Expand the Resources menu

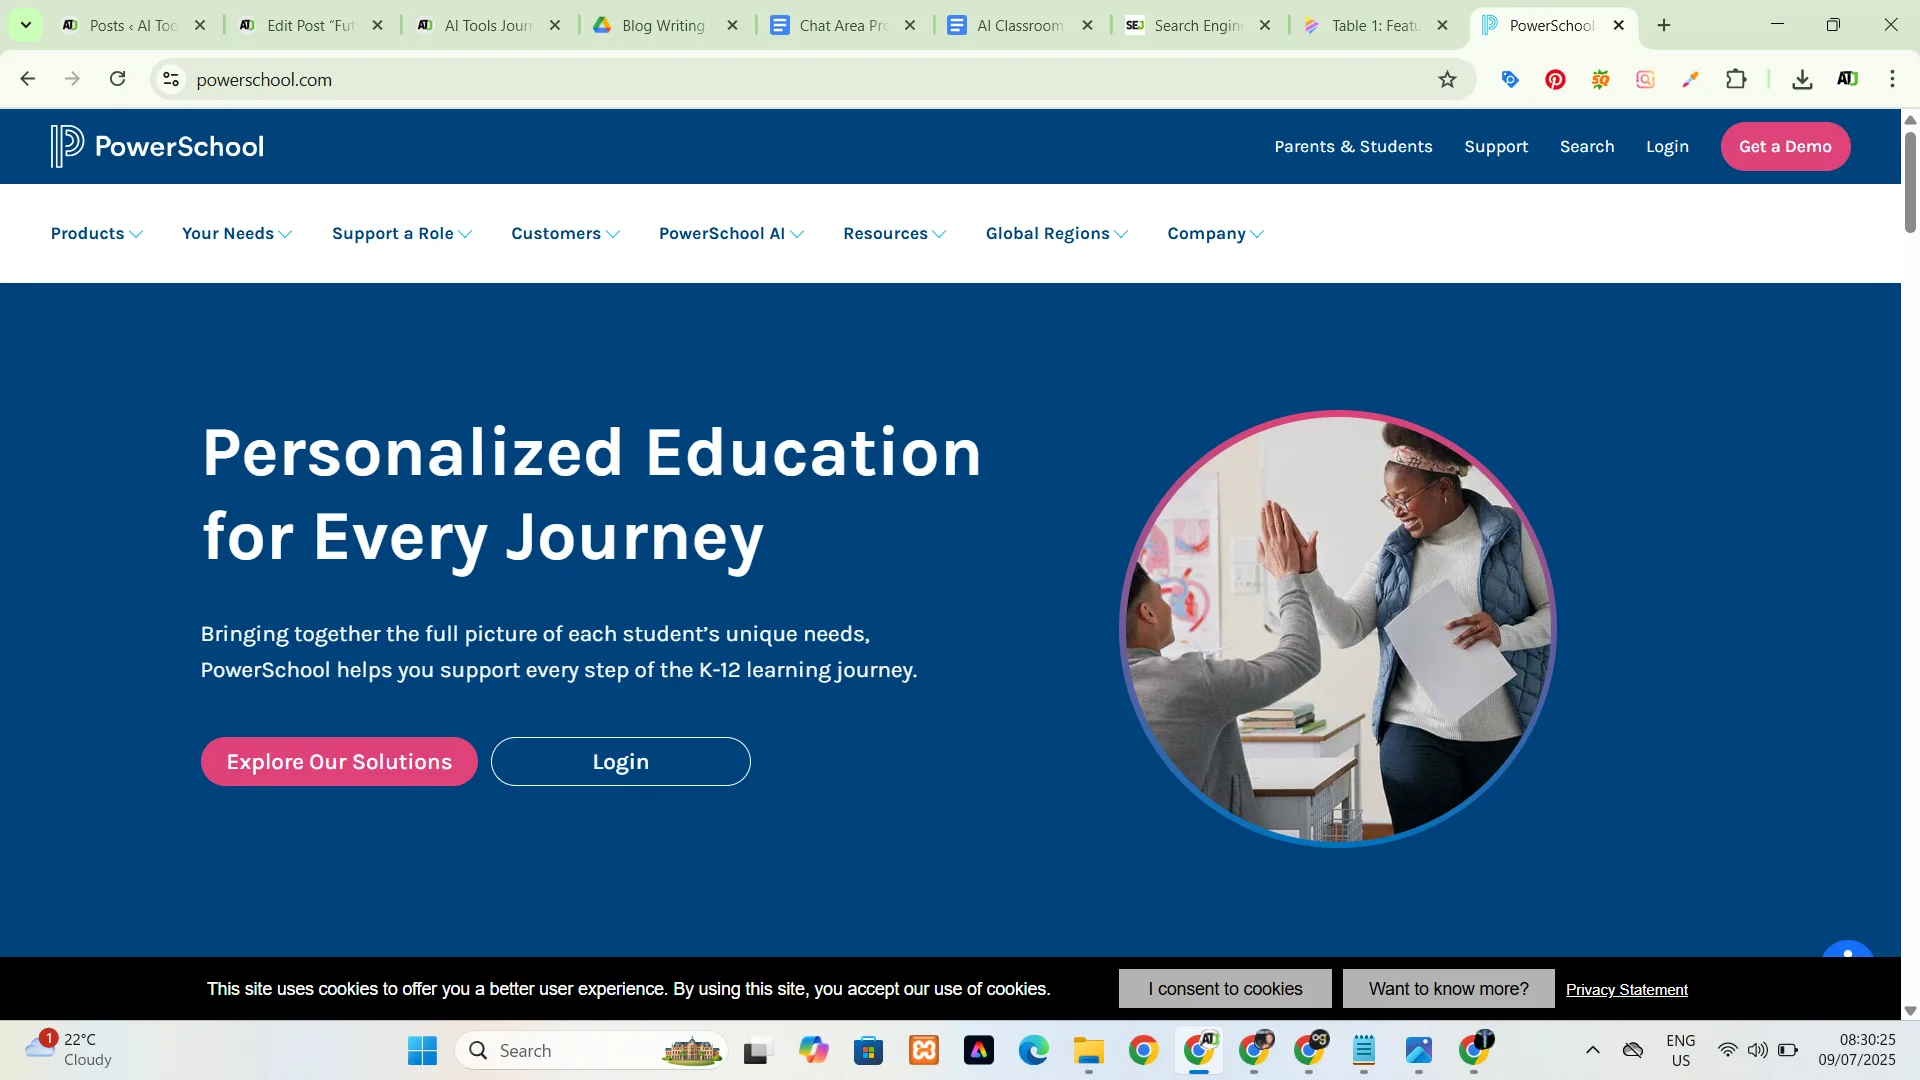(x=895, y=233)
